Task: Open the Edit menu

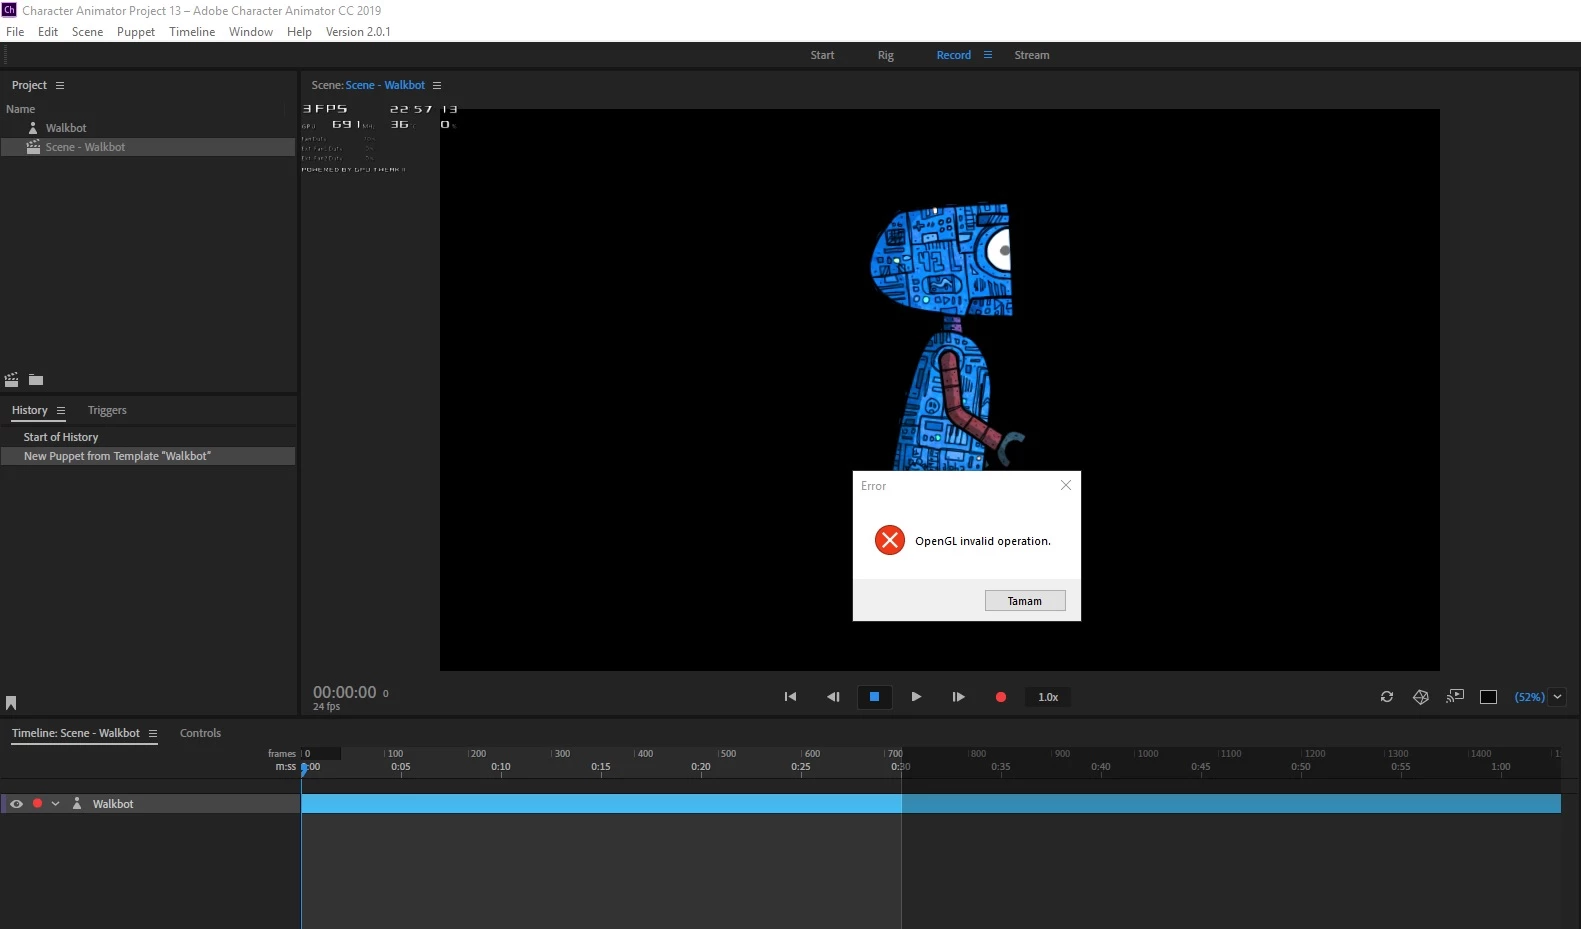Action: click(x=48, y=32)
